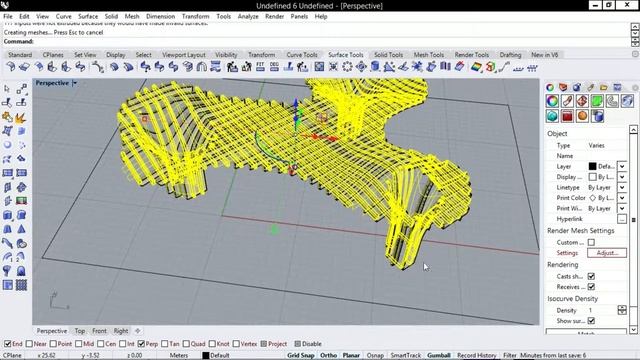Screen dimensions: 640x360
Task: Toggle Gumball in status bar
Action: click(x=439, y=355)
